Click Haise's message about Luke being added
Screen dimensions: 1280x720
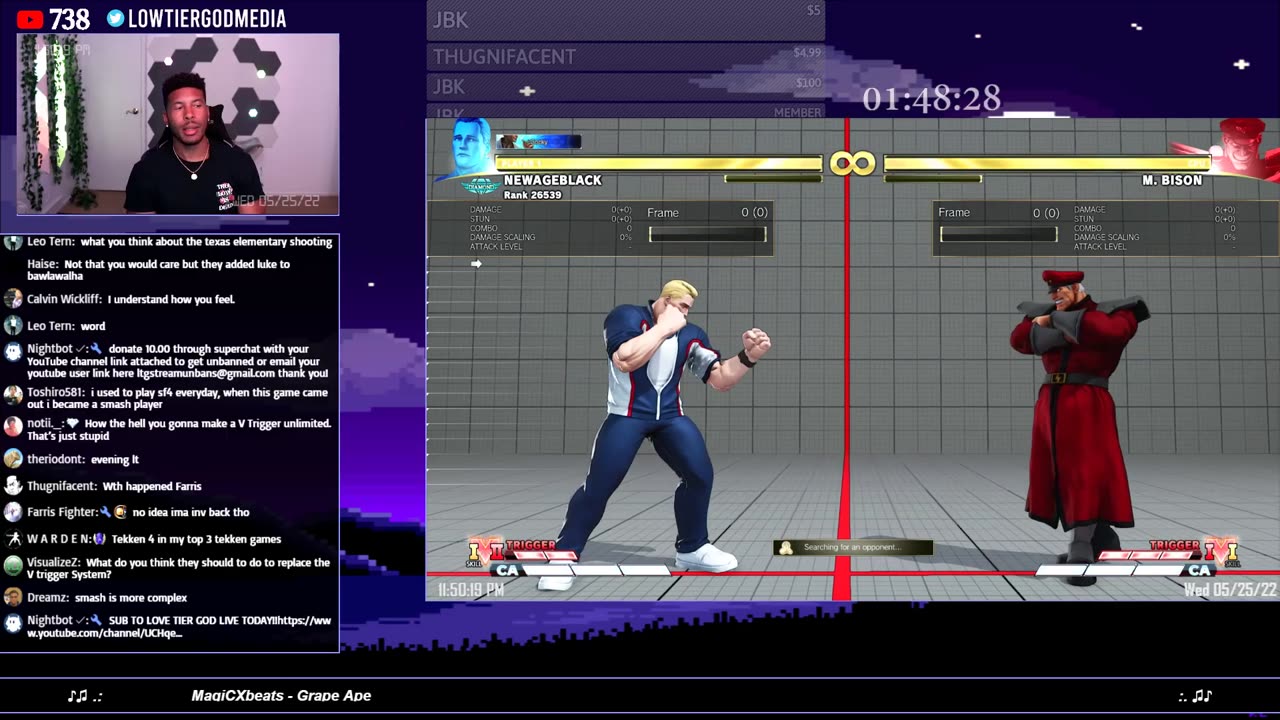(158, 270)
